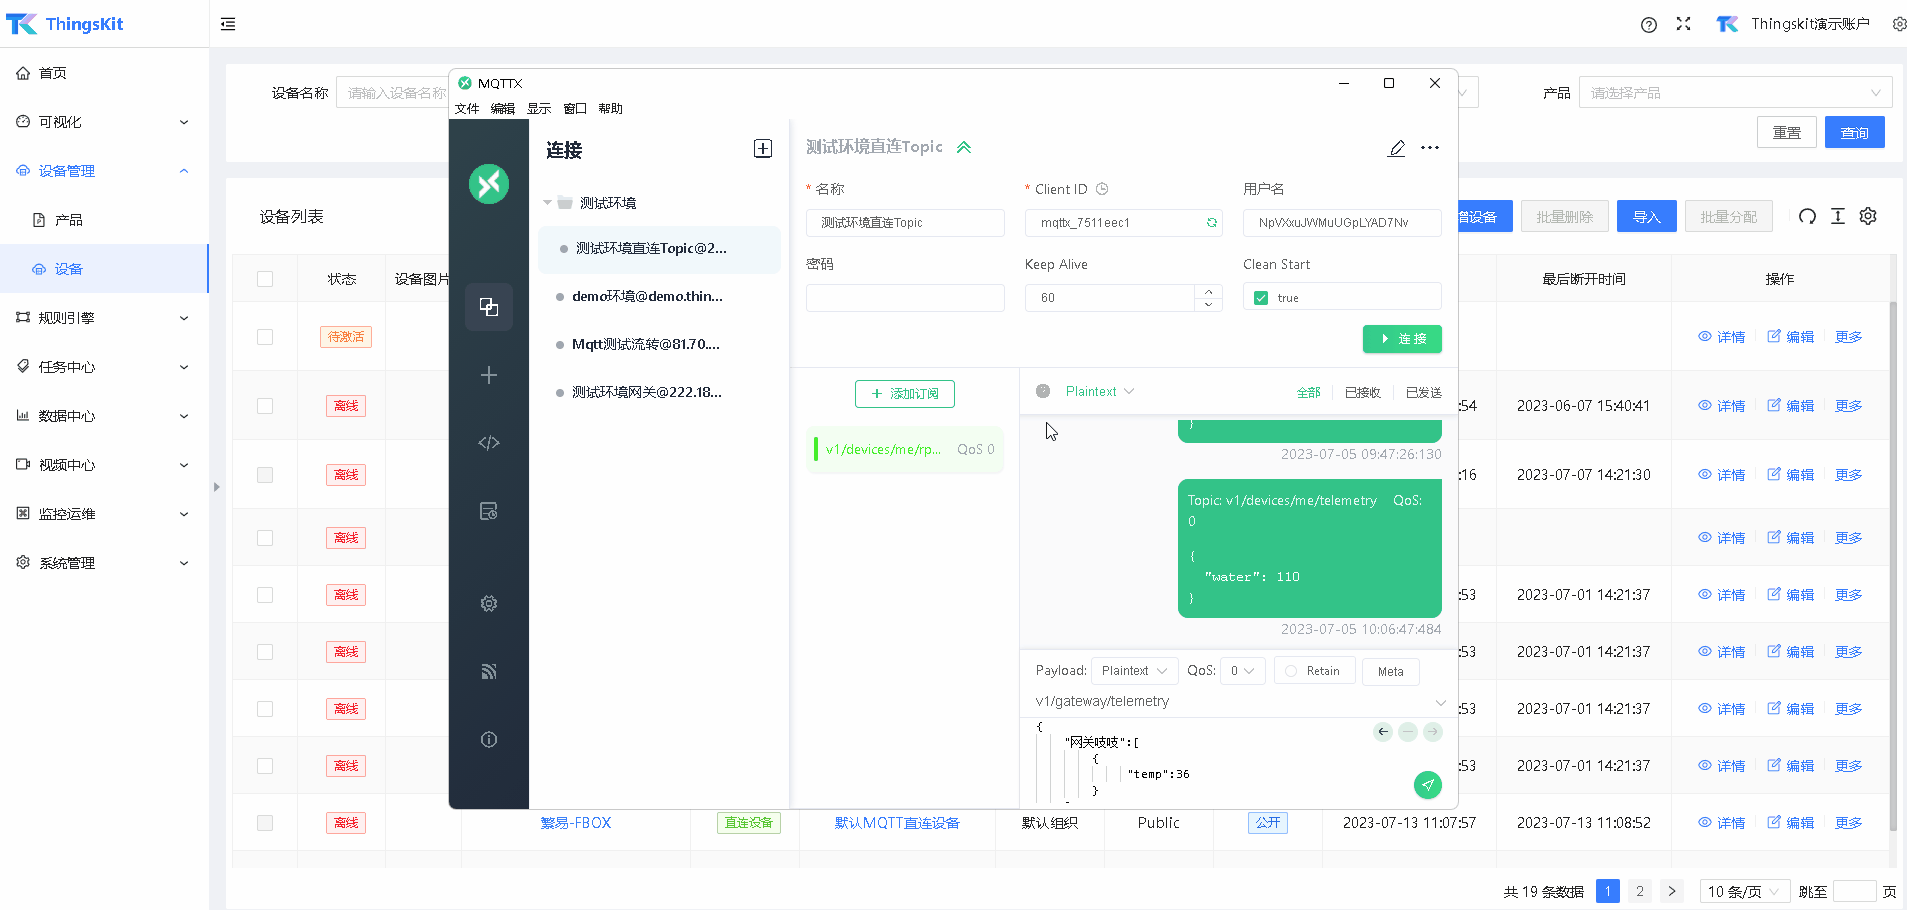
Task: Collapse the 测试环境 connection group
Action: pyautogui.click(x=547, y=203)
